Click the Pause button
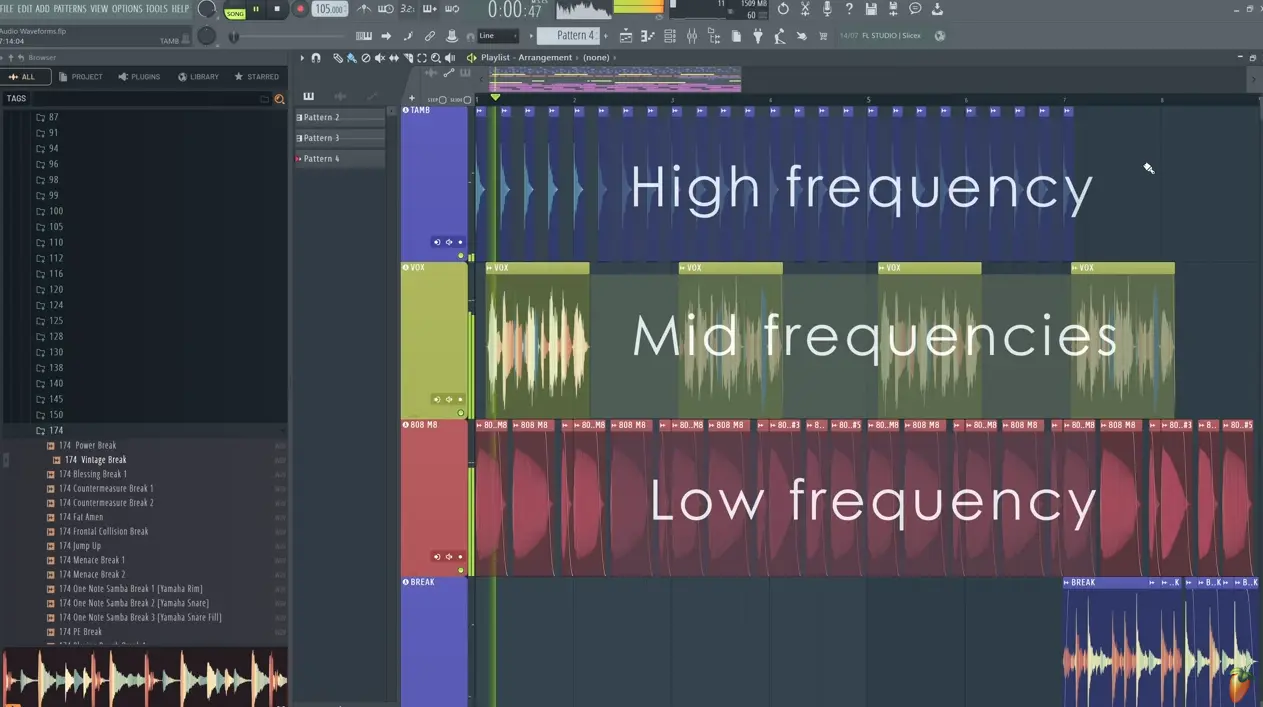Image resolution: width=1263 pixels, height=707 pixels. click(256, 9)
